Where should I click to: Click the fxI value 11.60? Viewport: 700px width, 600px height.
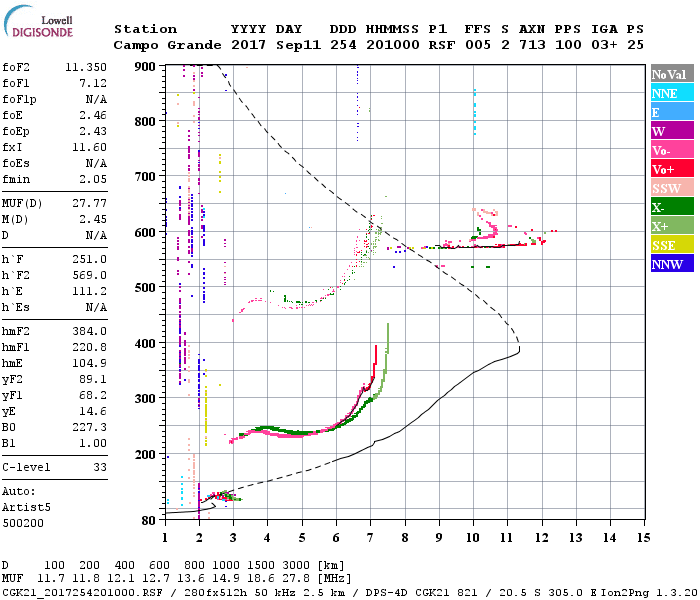pyautogui.click(x=89, y=147)
